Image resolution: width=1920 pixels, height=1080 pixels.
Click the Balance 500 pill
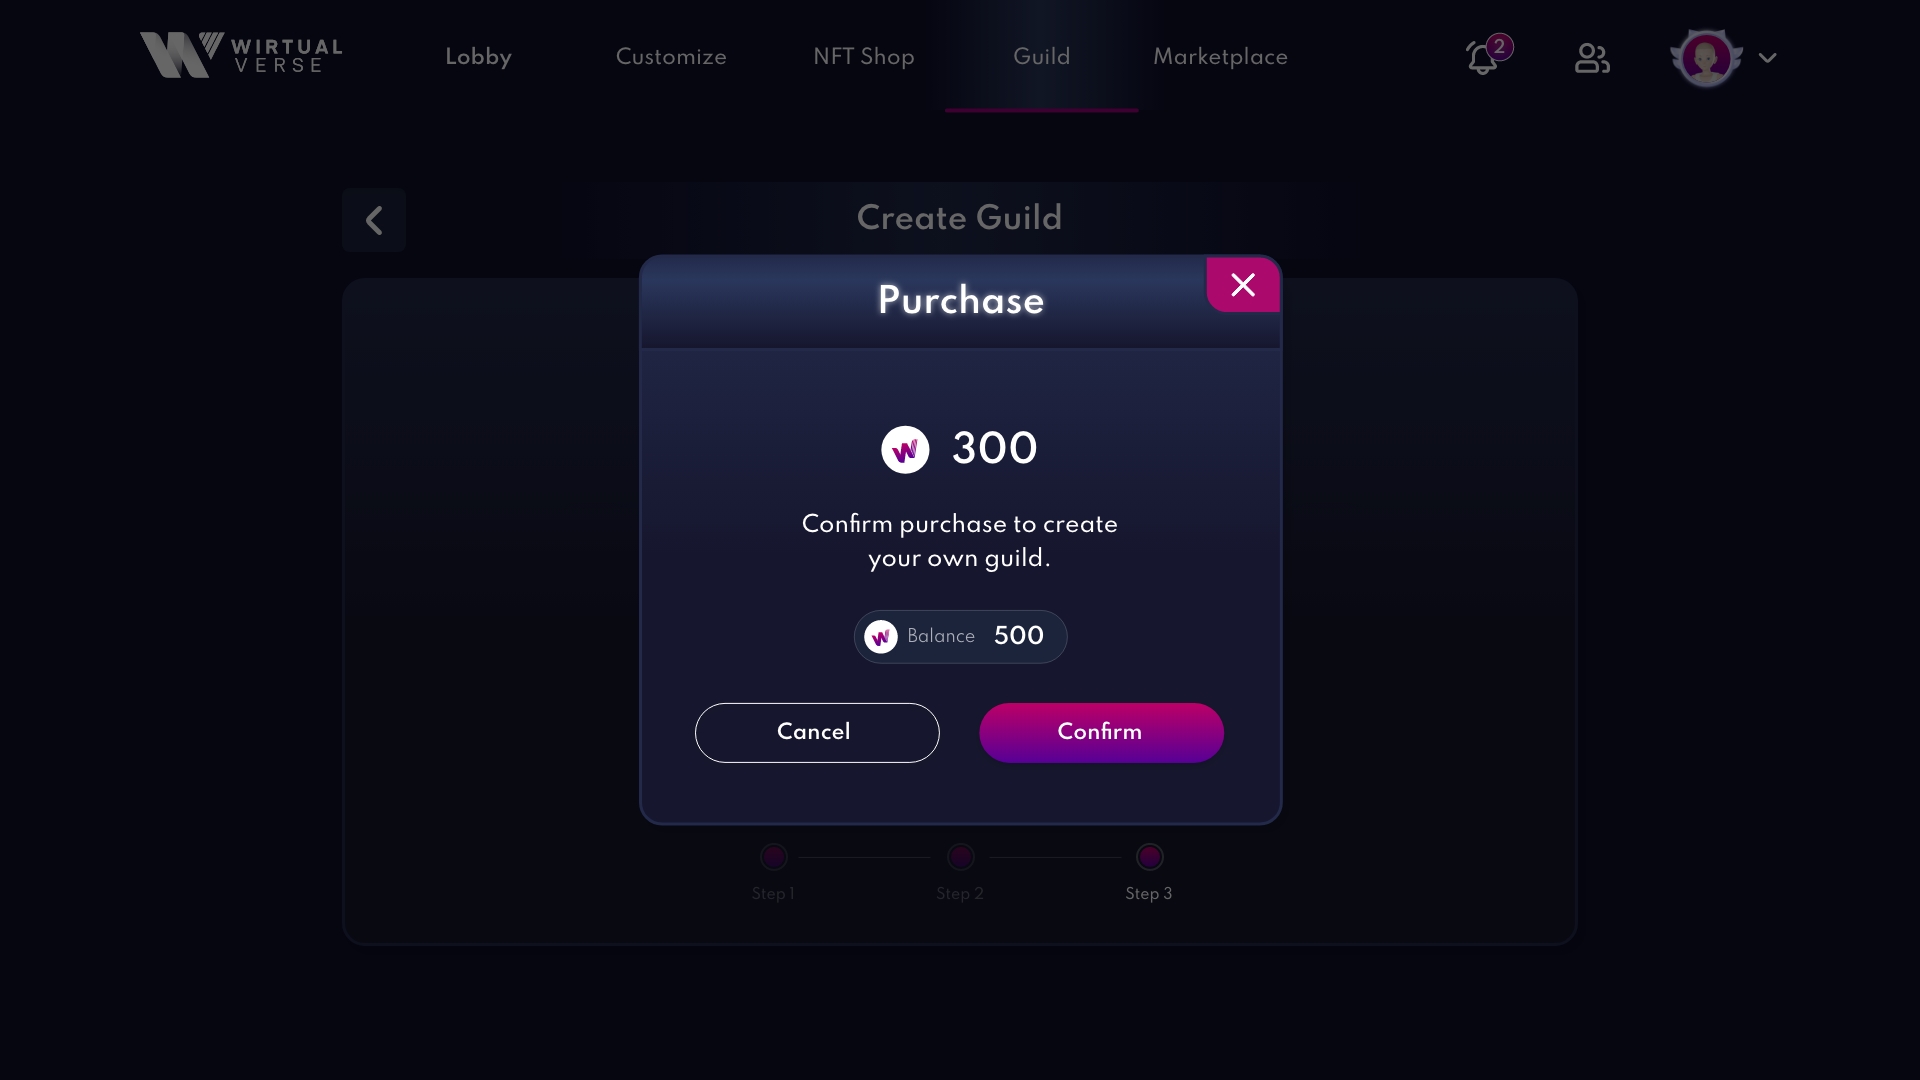click(960, 637)
